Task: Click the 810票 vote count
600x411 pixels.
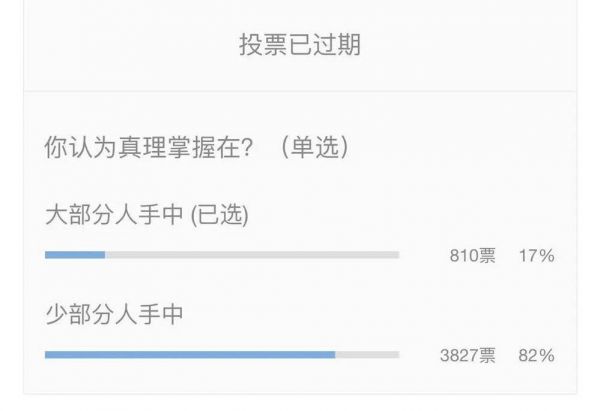Action: 472,256
